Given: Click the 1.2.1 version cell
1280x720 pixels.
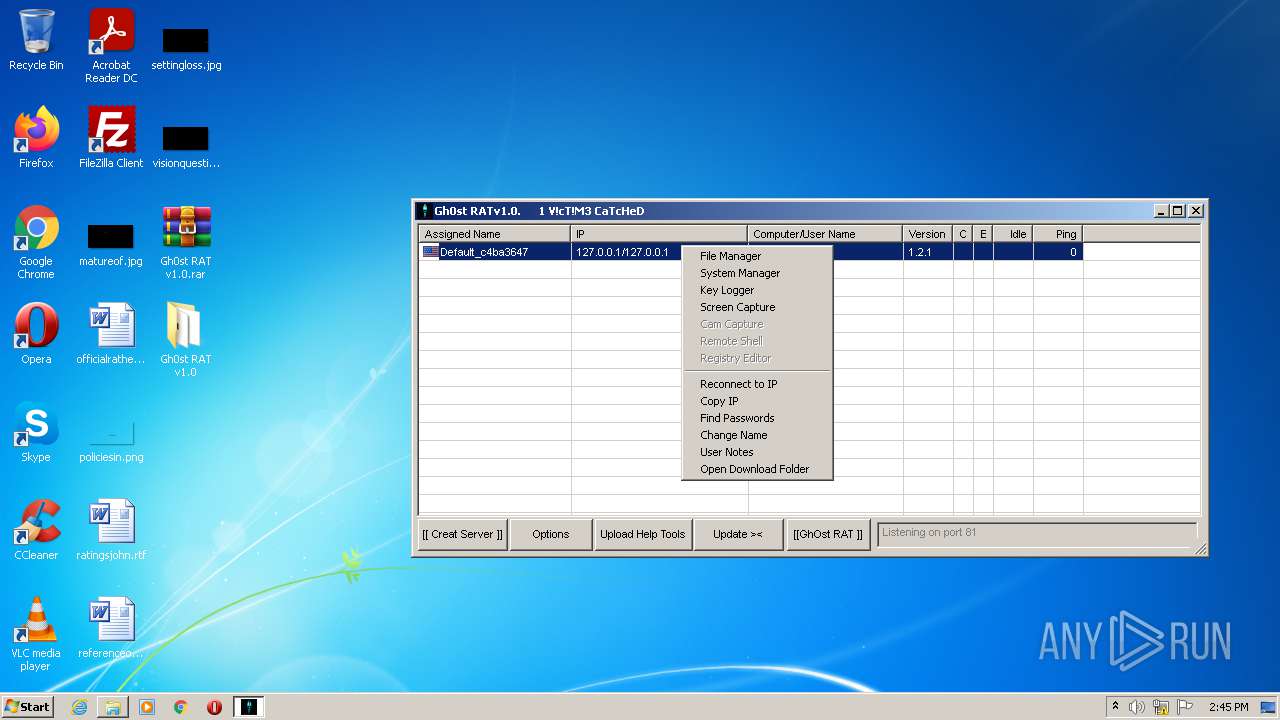Looking at the screenshot, I should click(x=927, y=252).
